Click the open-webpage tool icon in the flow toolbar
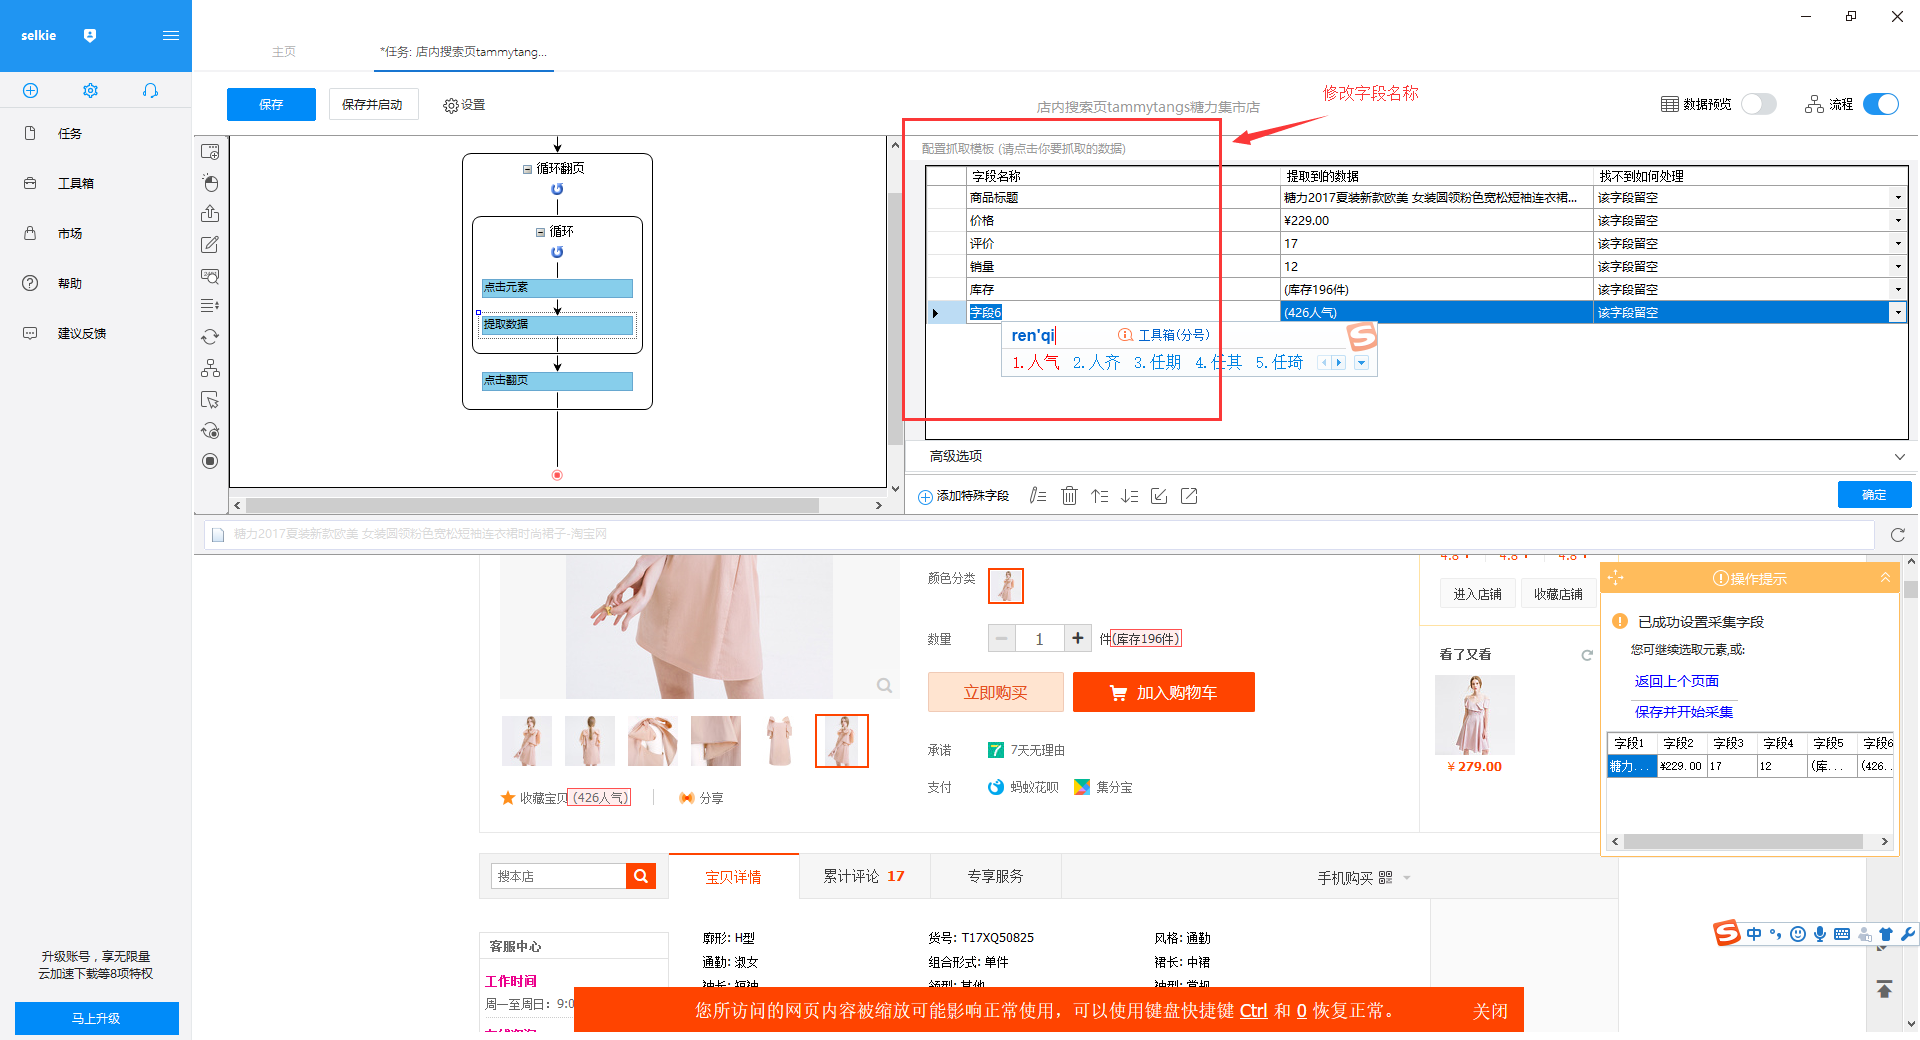The height and width of the screenshot is (1040, 1920). (210, 152)
